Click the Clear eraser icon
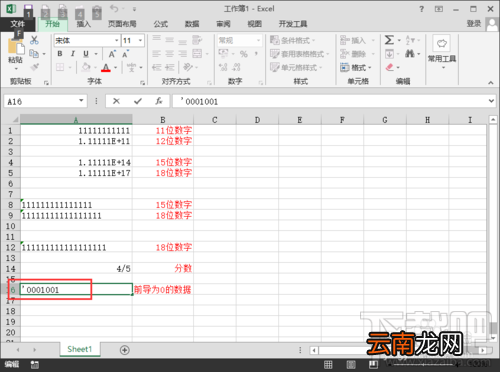500x372 pixels. 389,67
